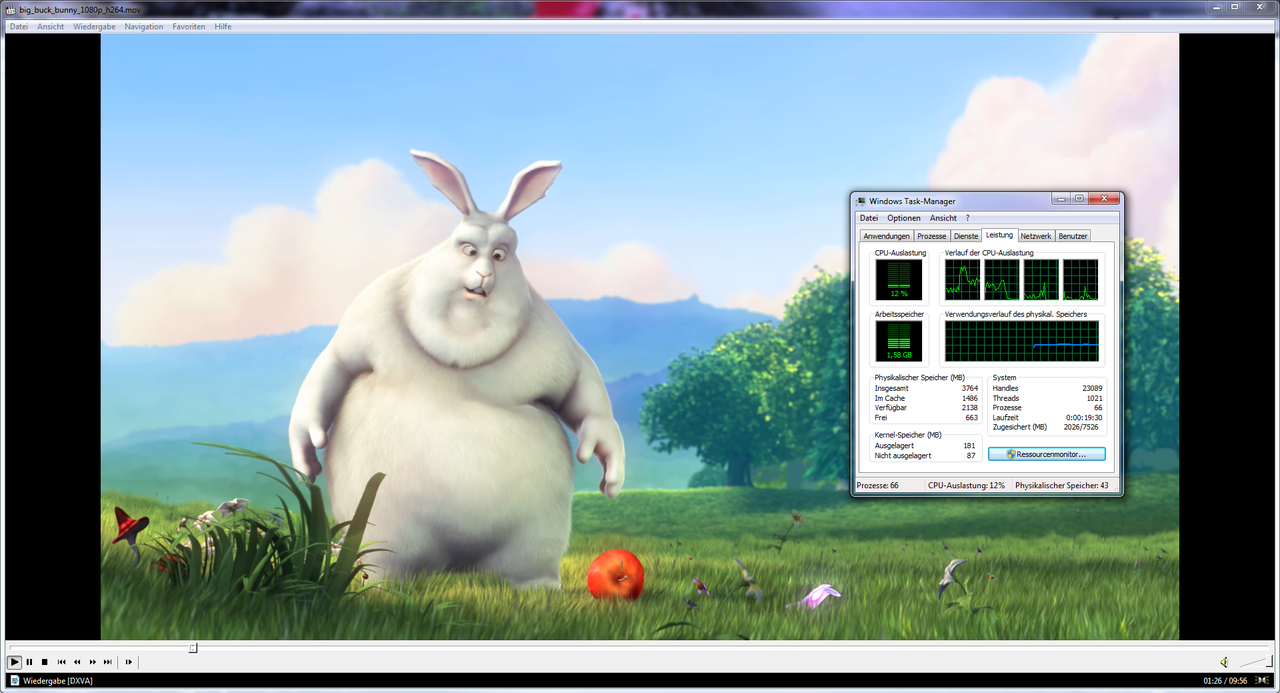
Task: Step forward one frame
Action: (129, 662)
